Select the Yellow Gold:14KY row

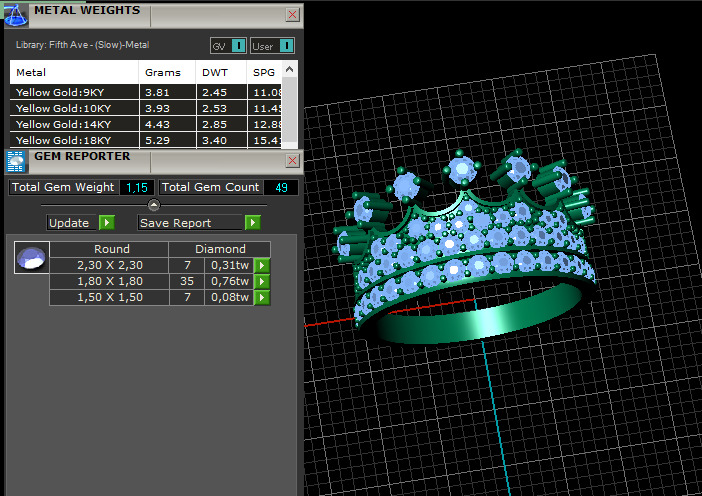coord(146,124)
